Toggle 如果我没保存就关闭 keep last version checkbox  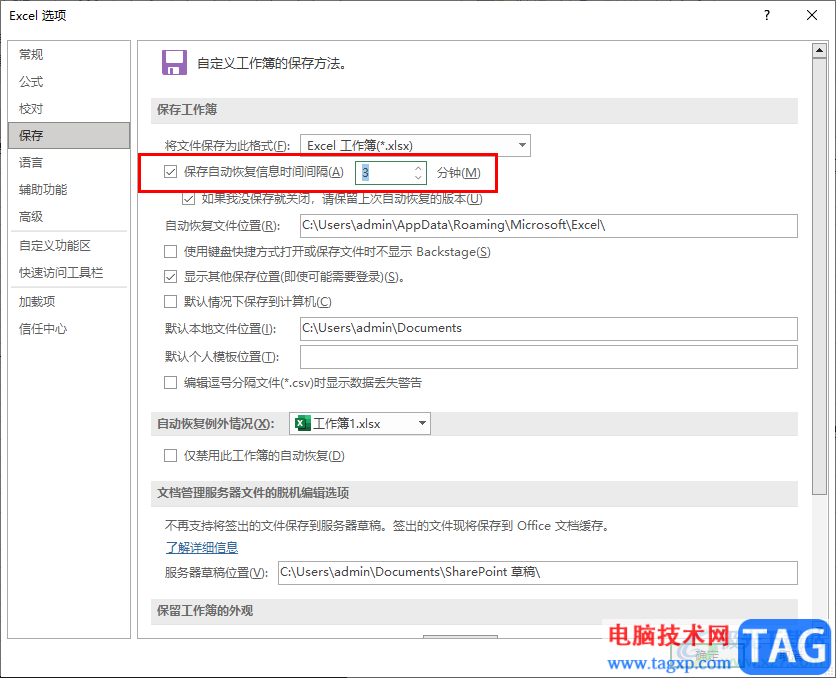188,199
